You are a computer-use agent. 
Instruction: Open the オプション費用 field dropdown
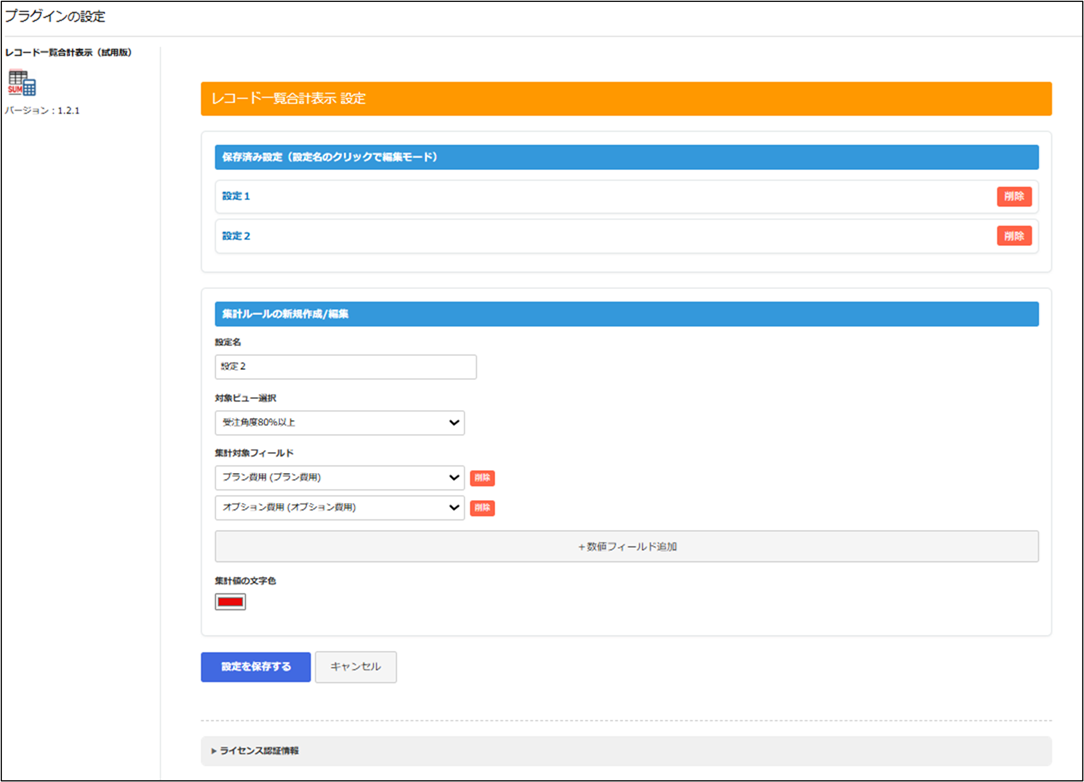[339, 508]
